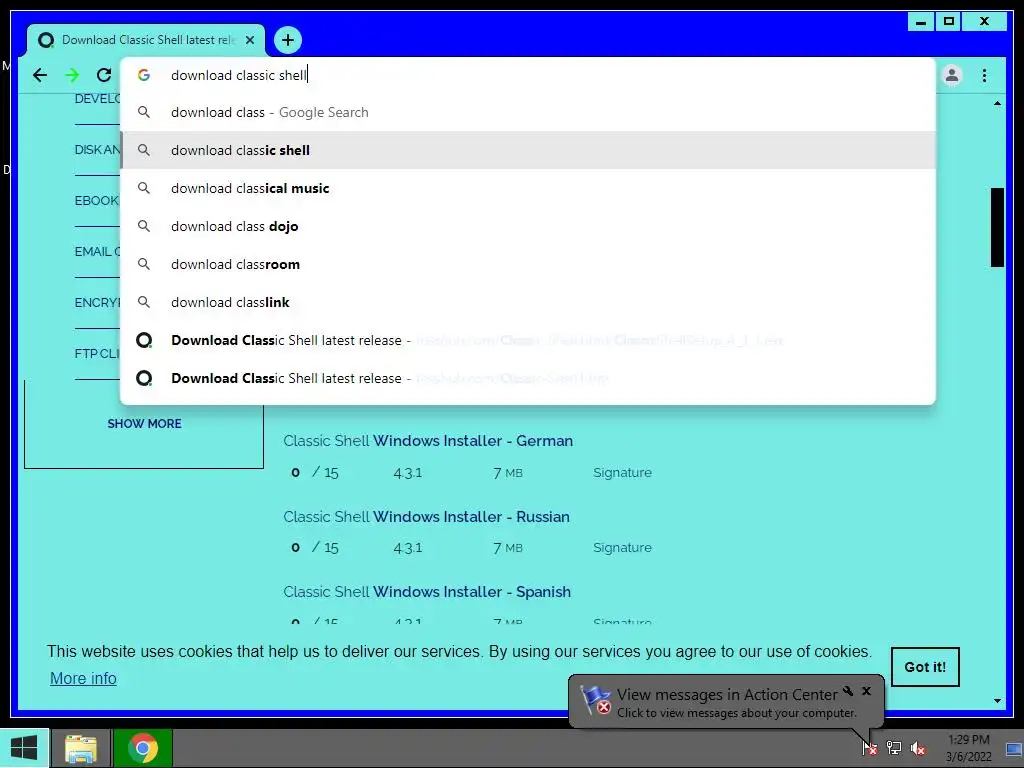Open the taskbar clock showing 1:29 PM
Viewport: 1024px width, 768px height.
(x=968, y=748)
